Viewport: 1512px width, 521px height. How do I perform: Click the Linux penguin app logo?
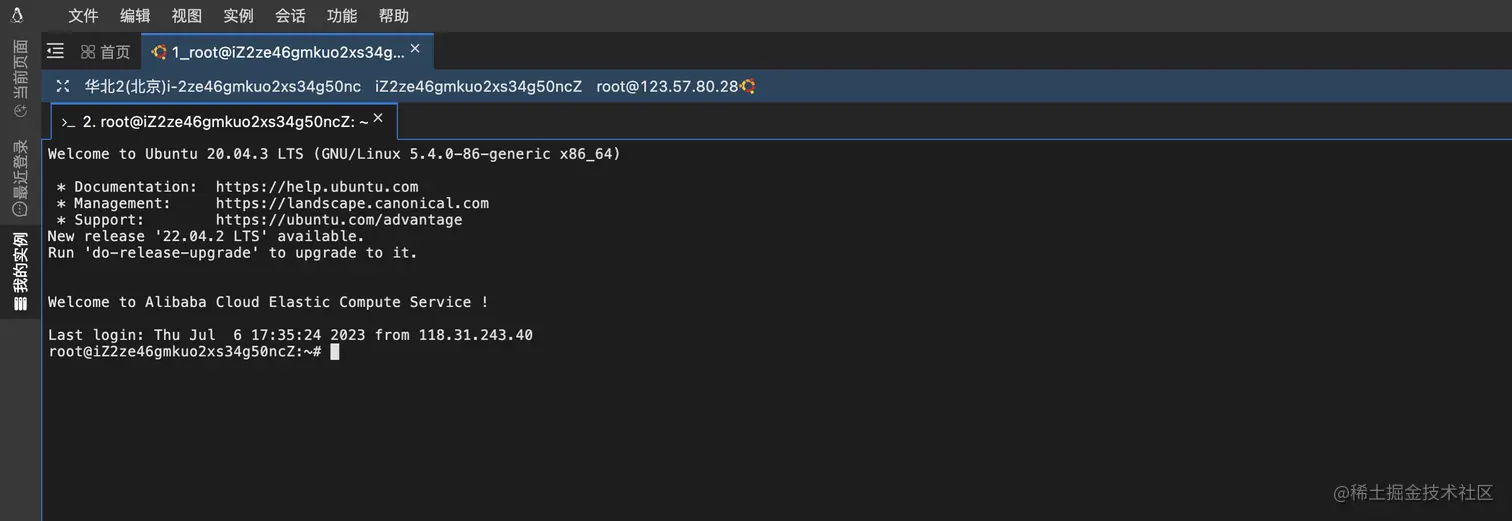[x=17, y=15]
